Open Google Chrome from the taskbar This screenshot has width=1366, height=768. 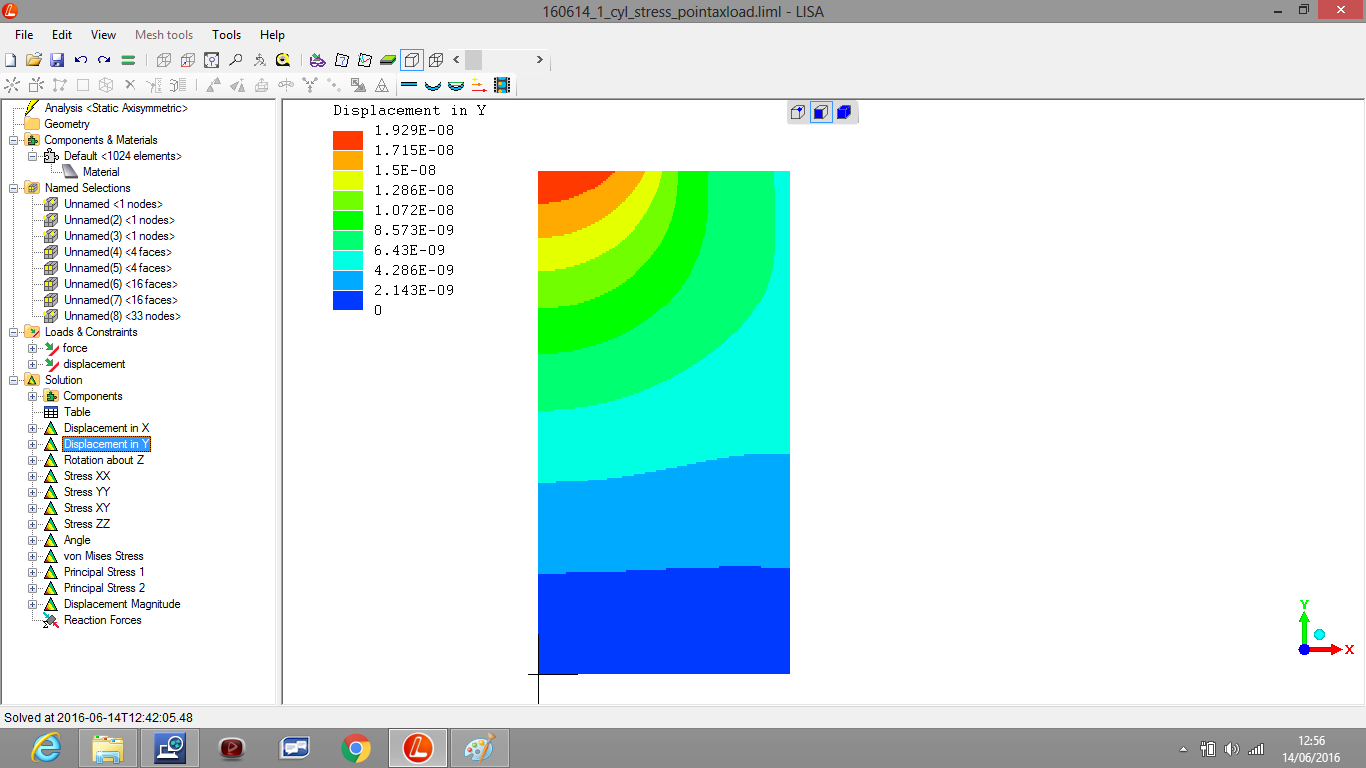[356, 747]
